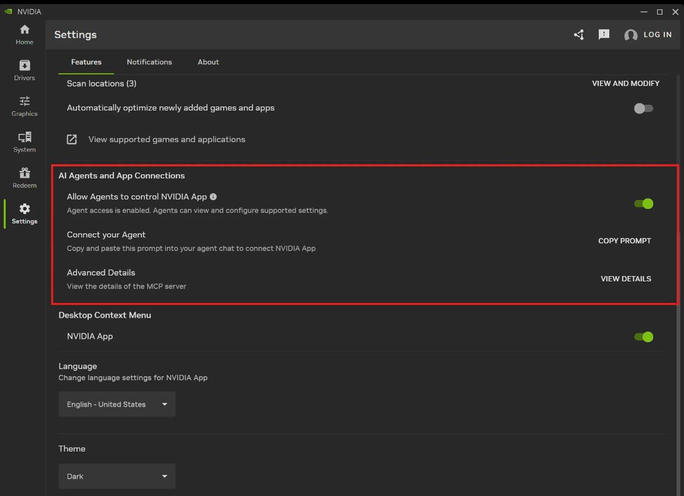Open the Graphics section
The height and width of the screenshot is (496, 684).
tap(24, 106)
